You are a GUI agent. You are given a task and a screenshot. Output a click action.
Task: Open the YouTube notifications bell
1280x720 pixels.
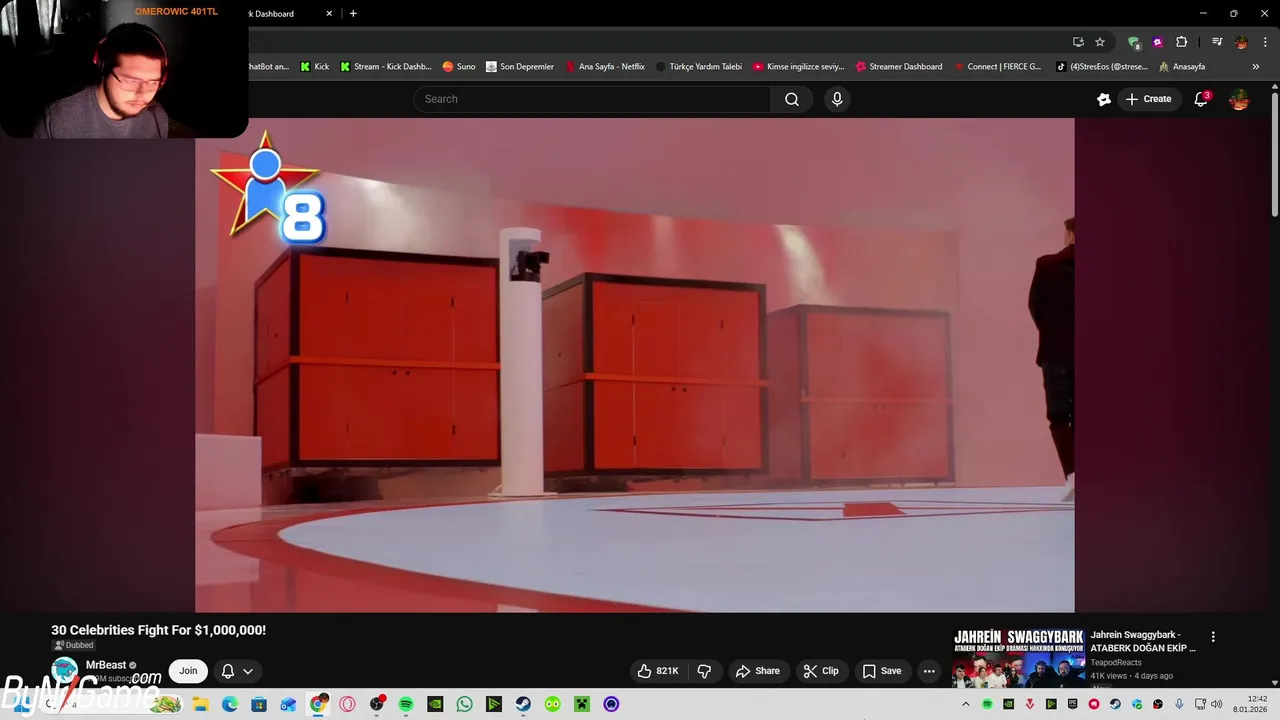point(1201,99)
